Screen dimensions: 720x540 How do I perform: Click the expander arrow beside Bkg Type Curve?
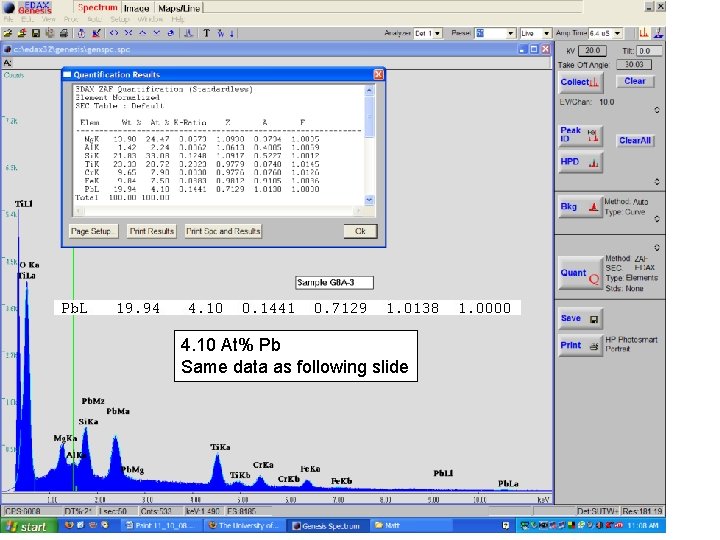point(657,219)
